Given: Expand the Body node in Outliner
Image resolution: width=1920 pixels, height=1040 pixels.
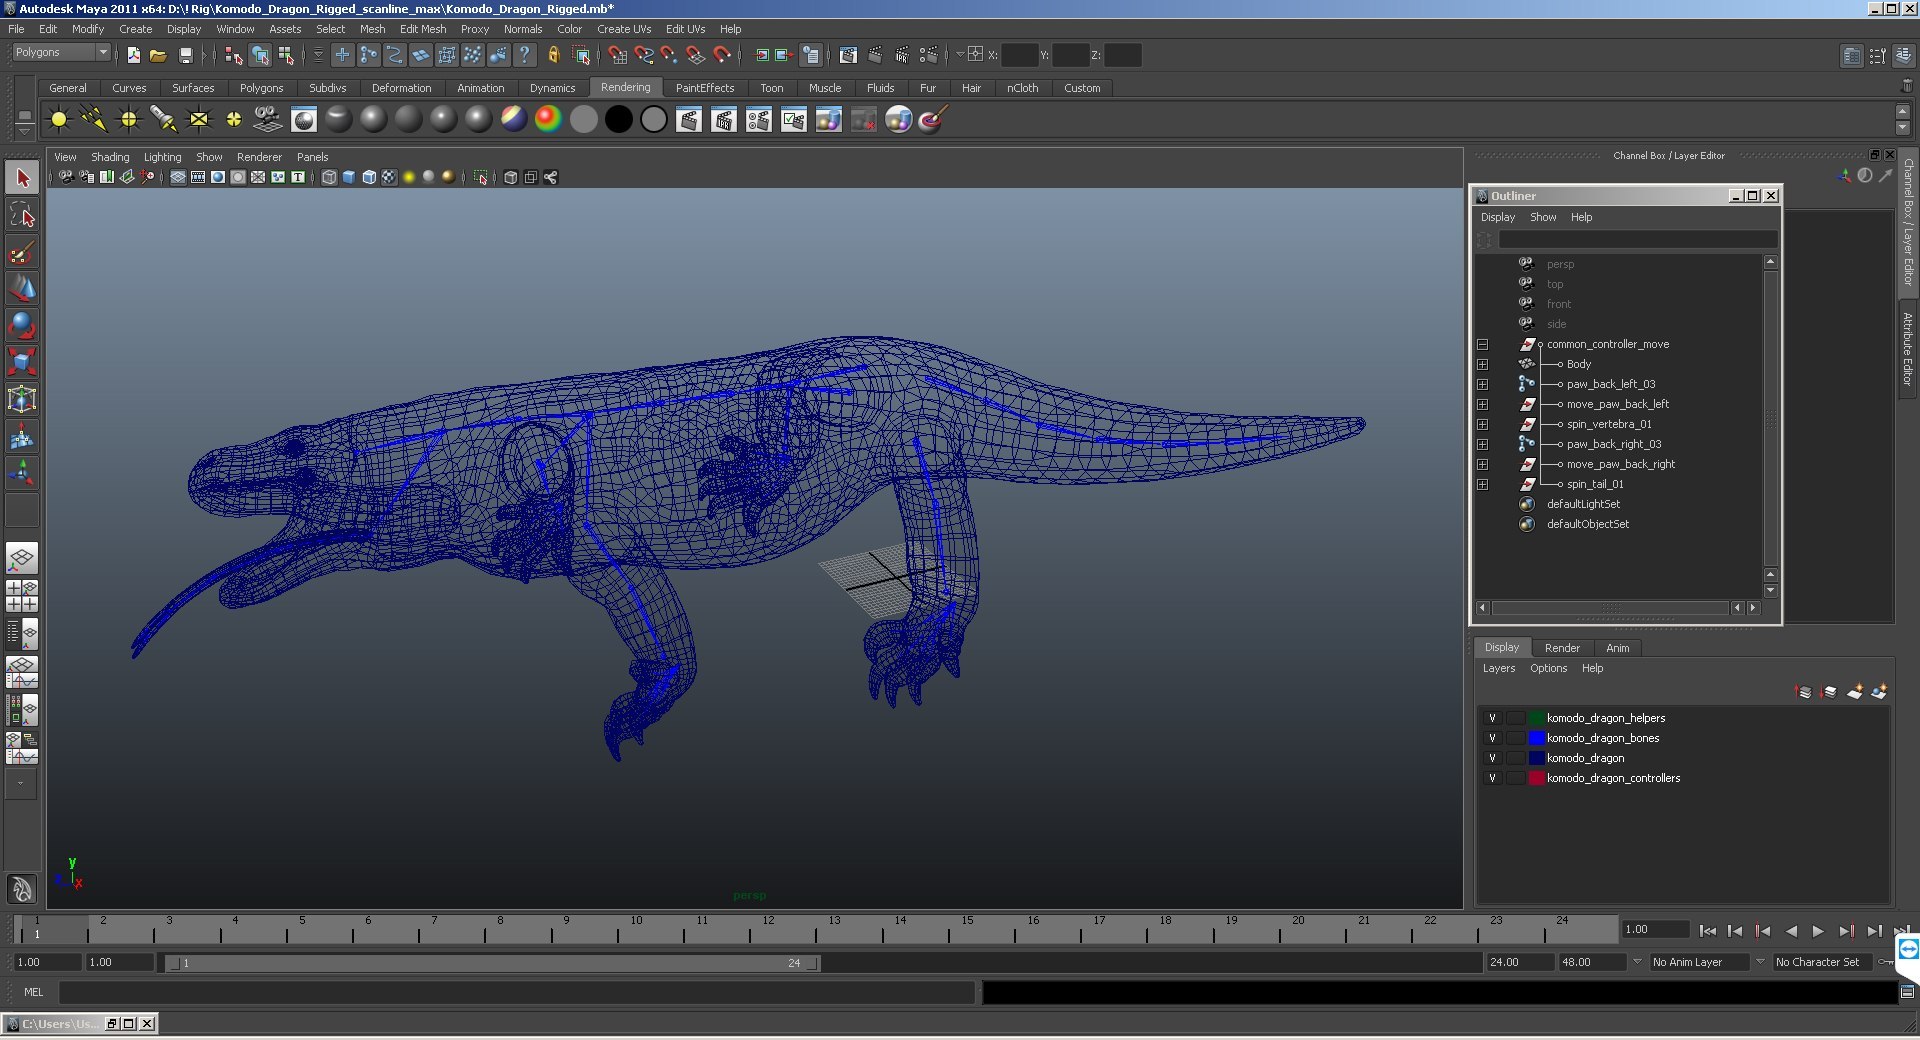Looking at the screenshot, I should (1482, 364).
